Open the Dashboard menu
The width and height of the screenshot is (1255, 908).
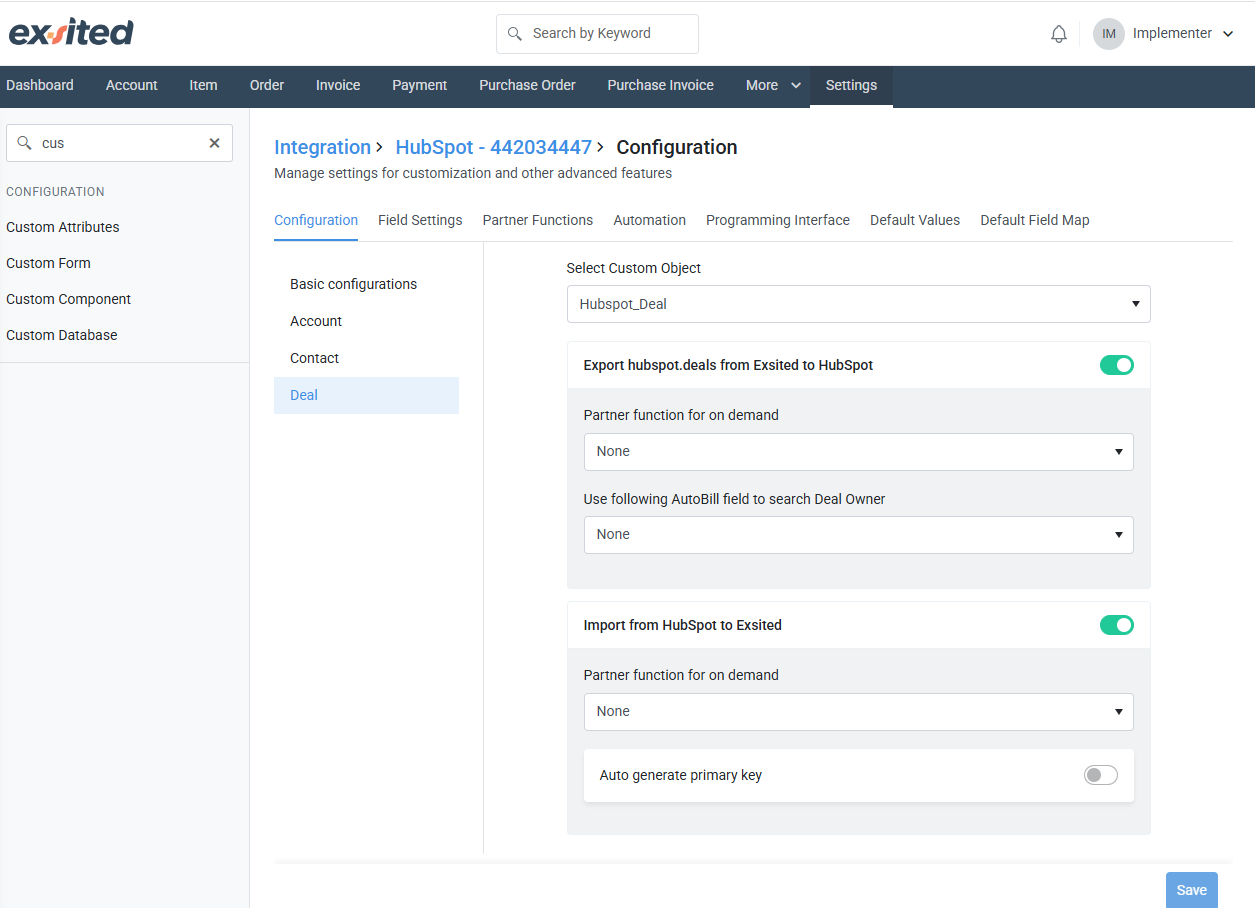[x=40, y=86]
